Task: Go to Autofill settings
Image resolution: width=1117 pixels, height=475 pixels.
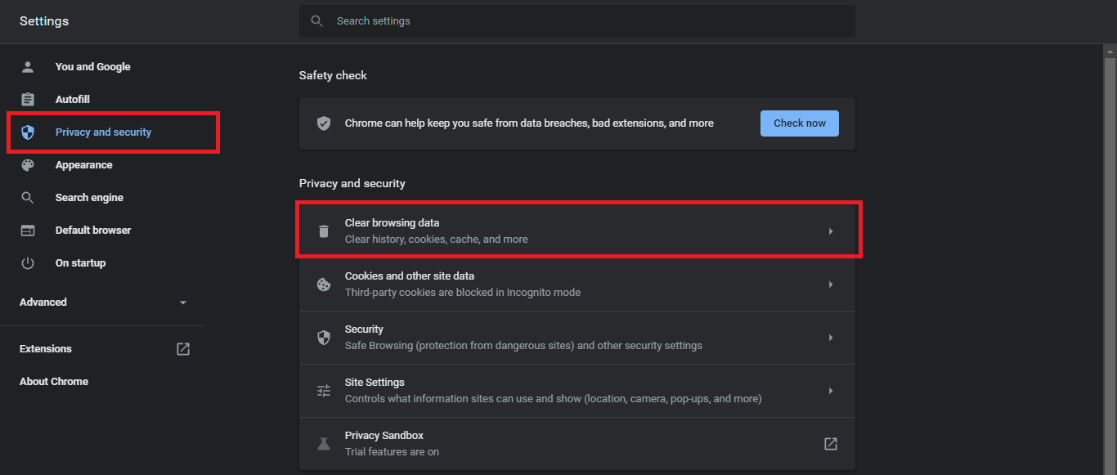Action: (x=73, y=100)
